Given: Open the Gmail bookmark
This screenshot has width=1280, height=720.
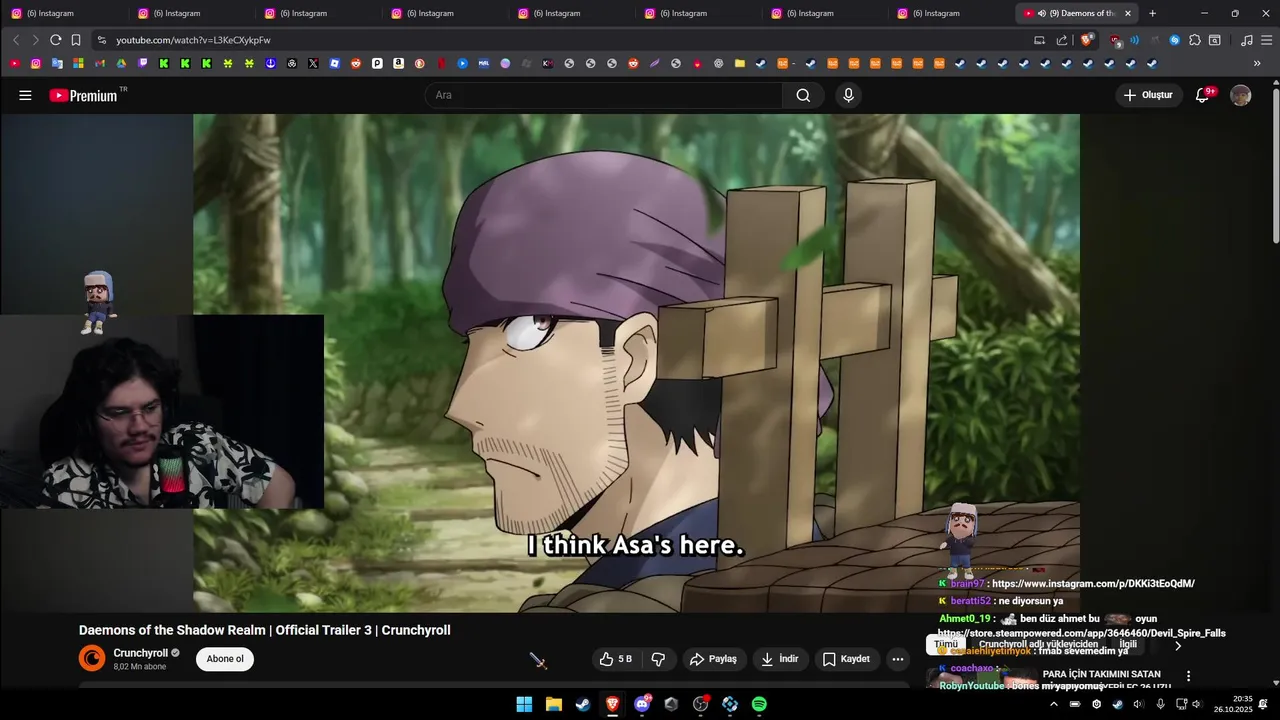Looking at the screenshot, I should 100,63.
